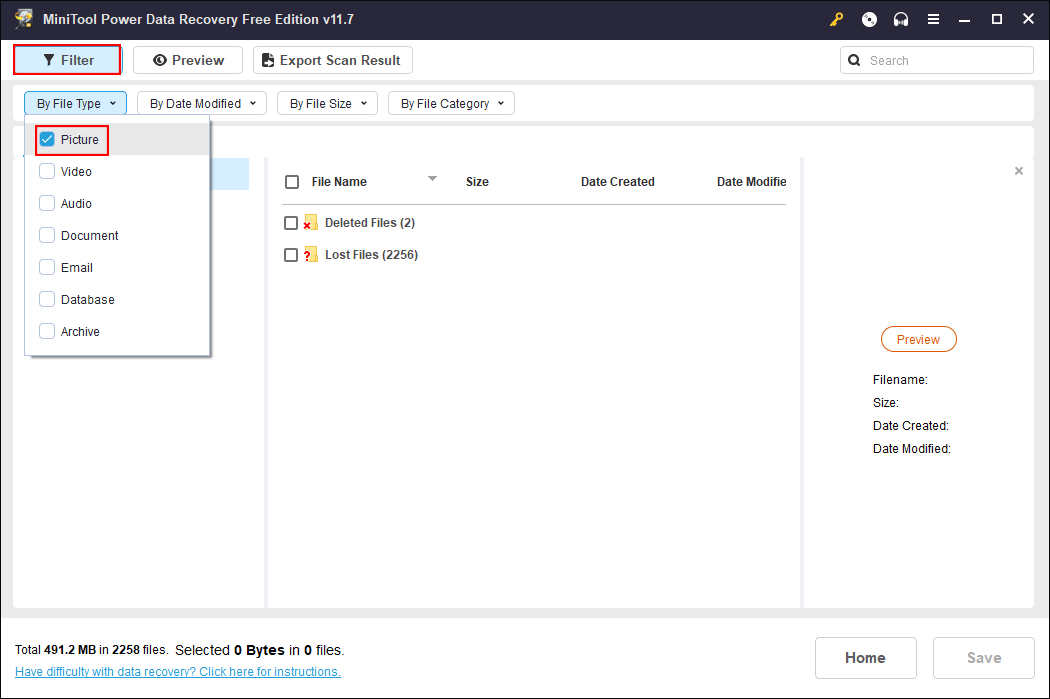Open the By File Size dropdown
1050x699 pixels.
pos(327,103)
